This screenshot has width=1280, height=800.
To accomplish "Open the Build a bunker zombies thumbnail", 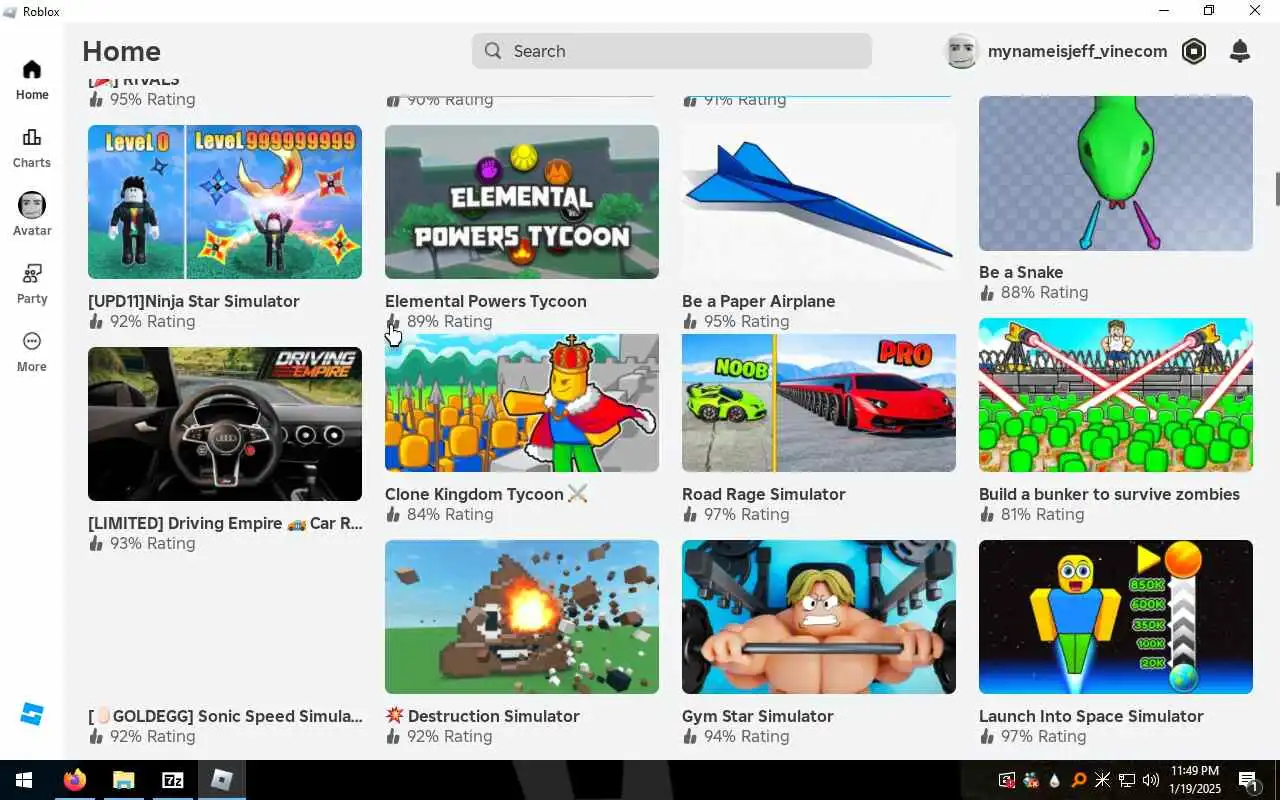I will pyautogui.click(x=1116, y=395).
